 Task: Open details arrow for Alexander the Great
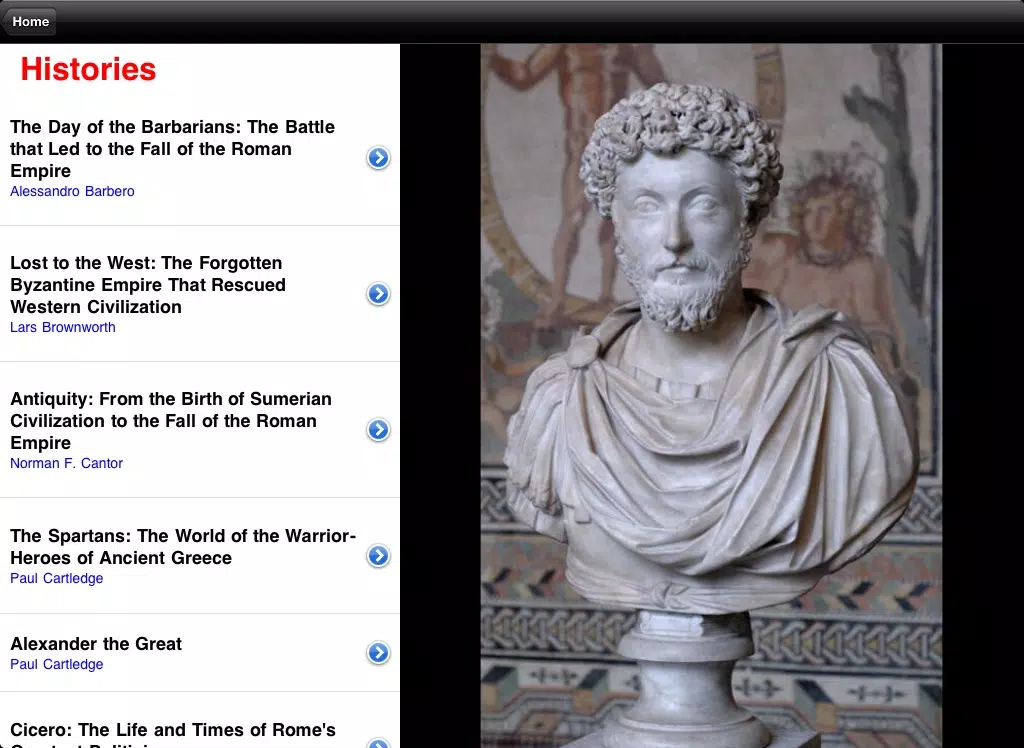378,653
